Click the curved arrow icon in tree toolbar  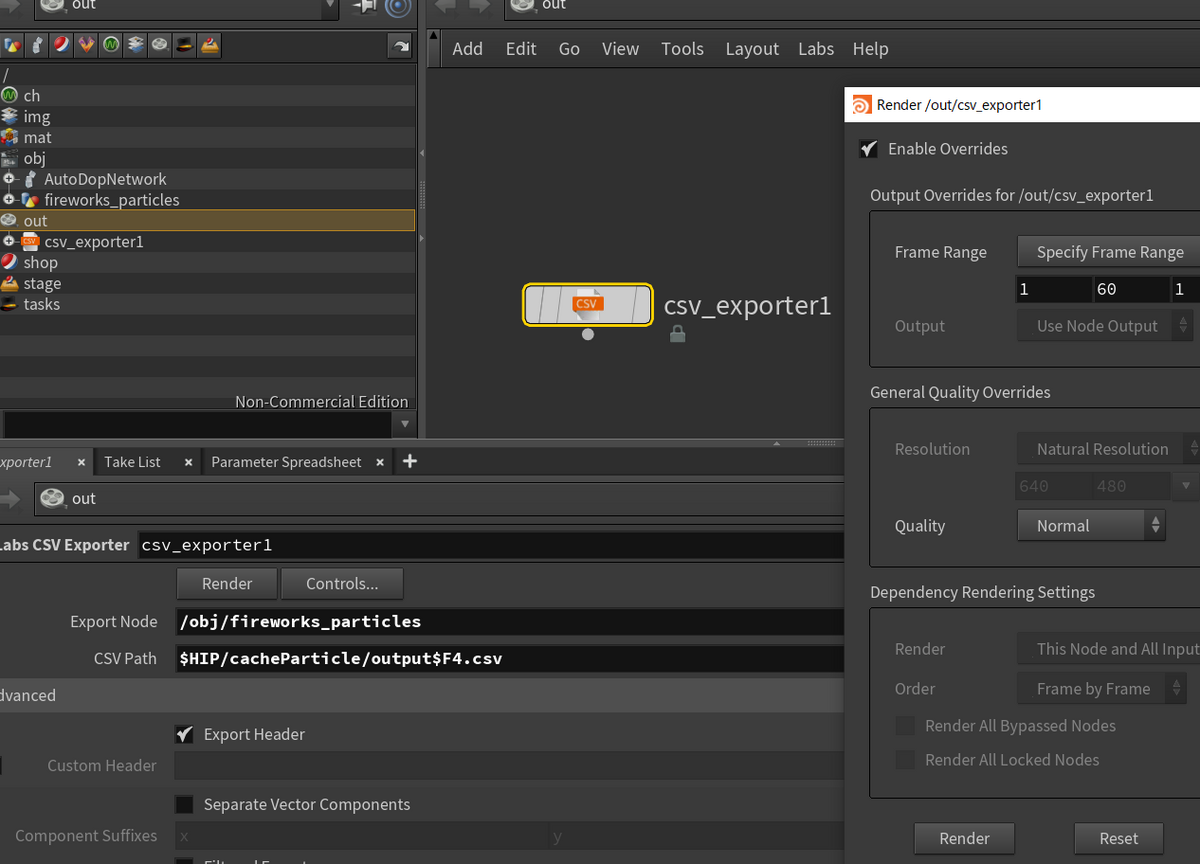tap(400, 46)
